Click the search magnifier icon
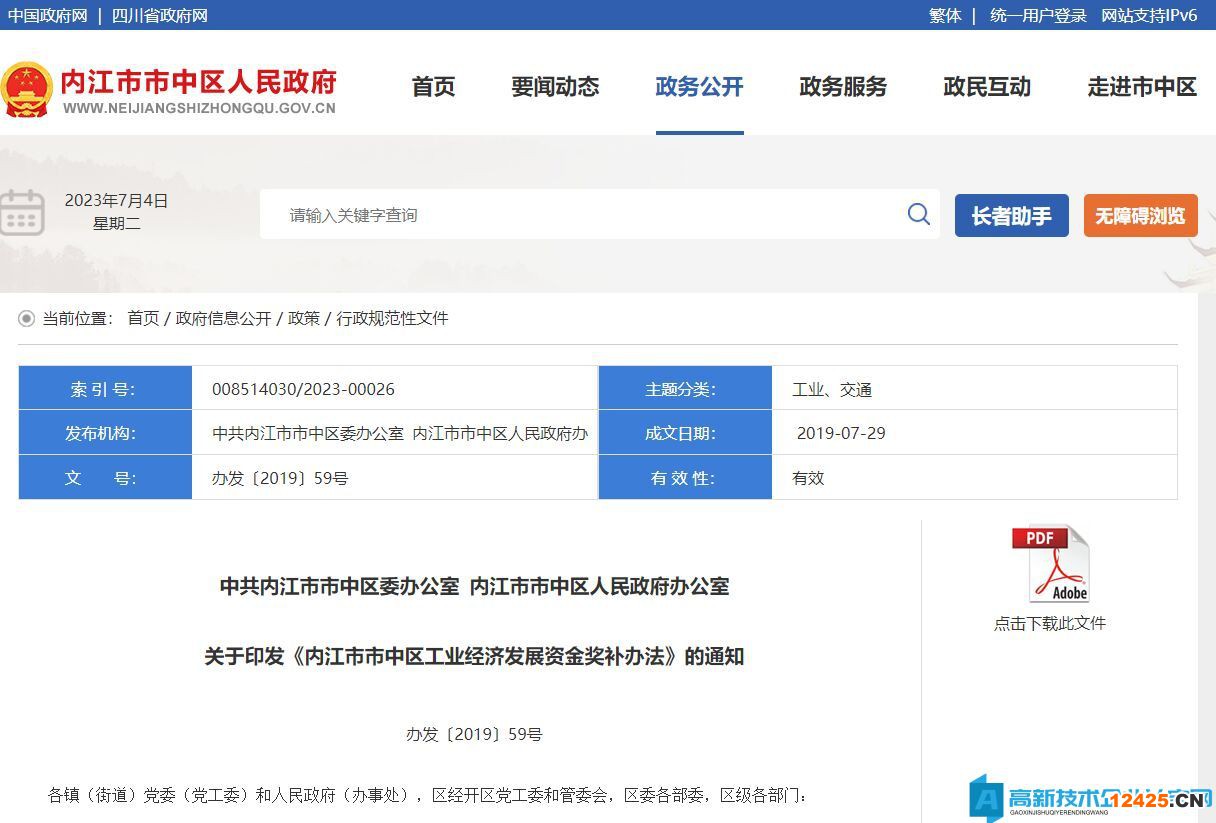The height and width of the screenshot is (823, 1216). pyautogui.click(x=918, y=214)
